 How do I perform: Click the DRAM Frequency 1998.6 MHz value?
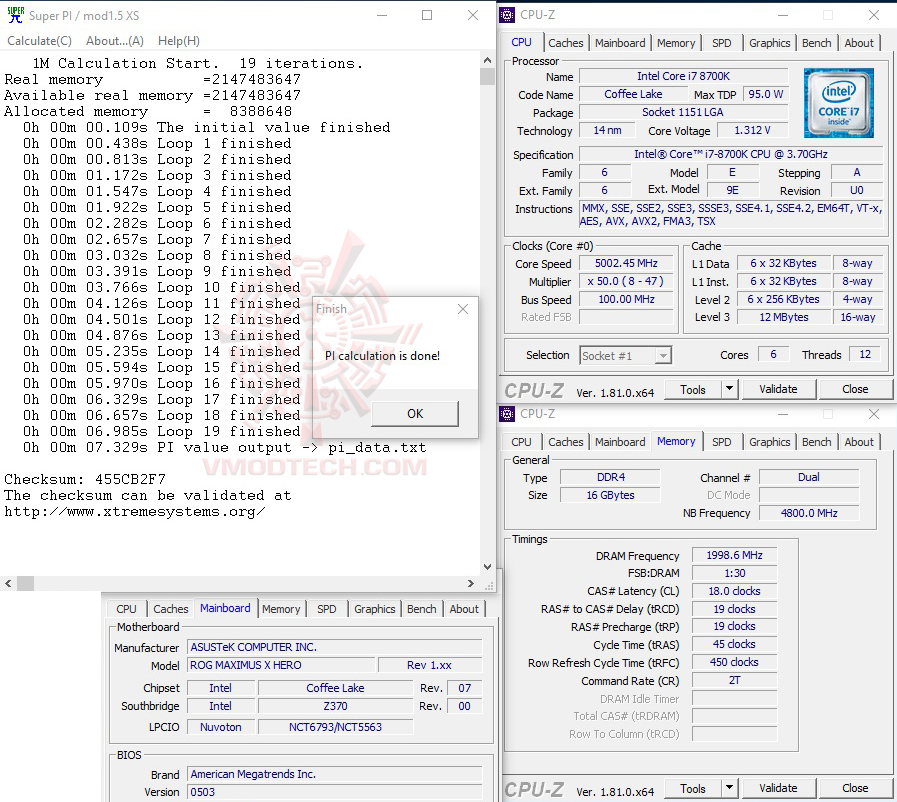tap(734, 555)
